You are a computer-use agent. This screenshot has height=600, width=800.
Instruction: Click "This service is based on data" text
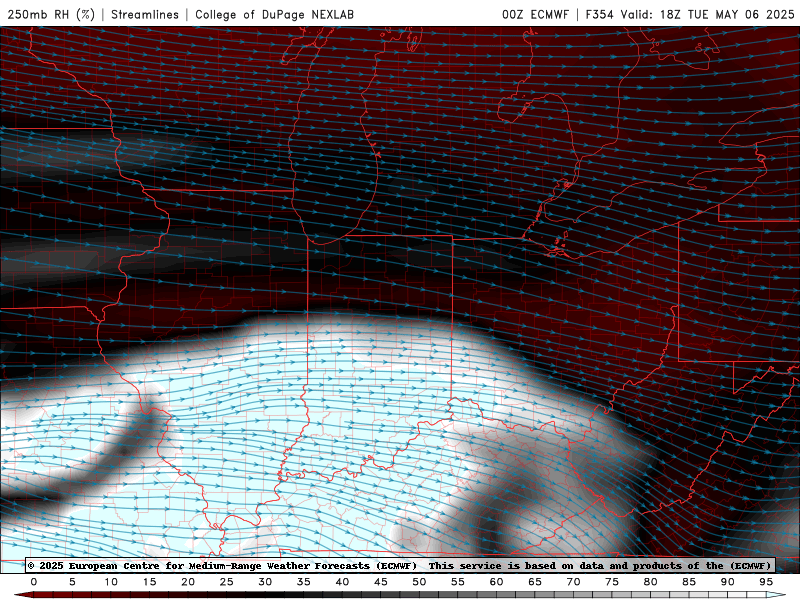517,566
